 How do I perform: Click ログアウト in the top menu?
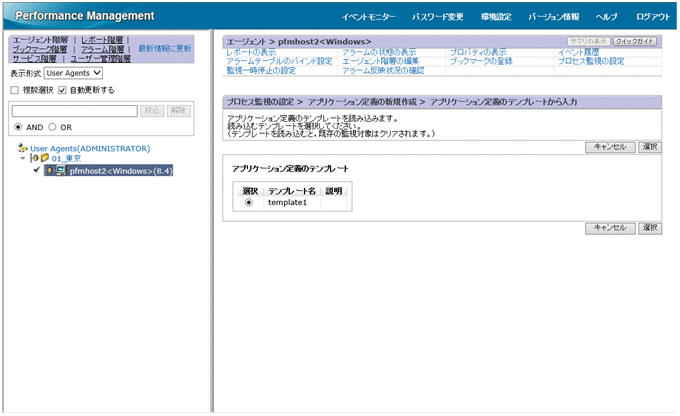653,17
